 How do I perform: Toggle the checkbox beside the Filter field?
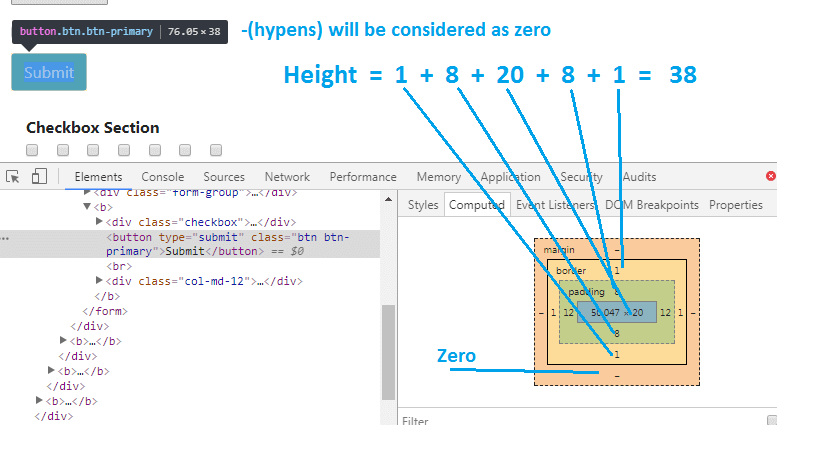(x=771, y=420)
